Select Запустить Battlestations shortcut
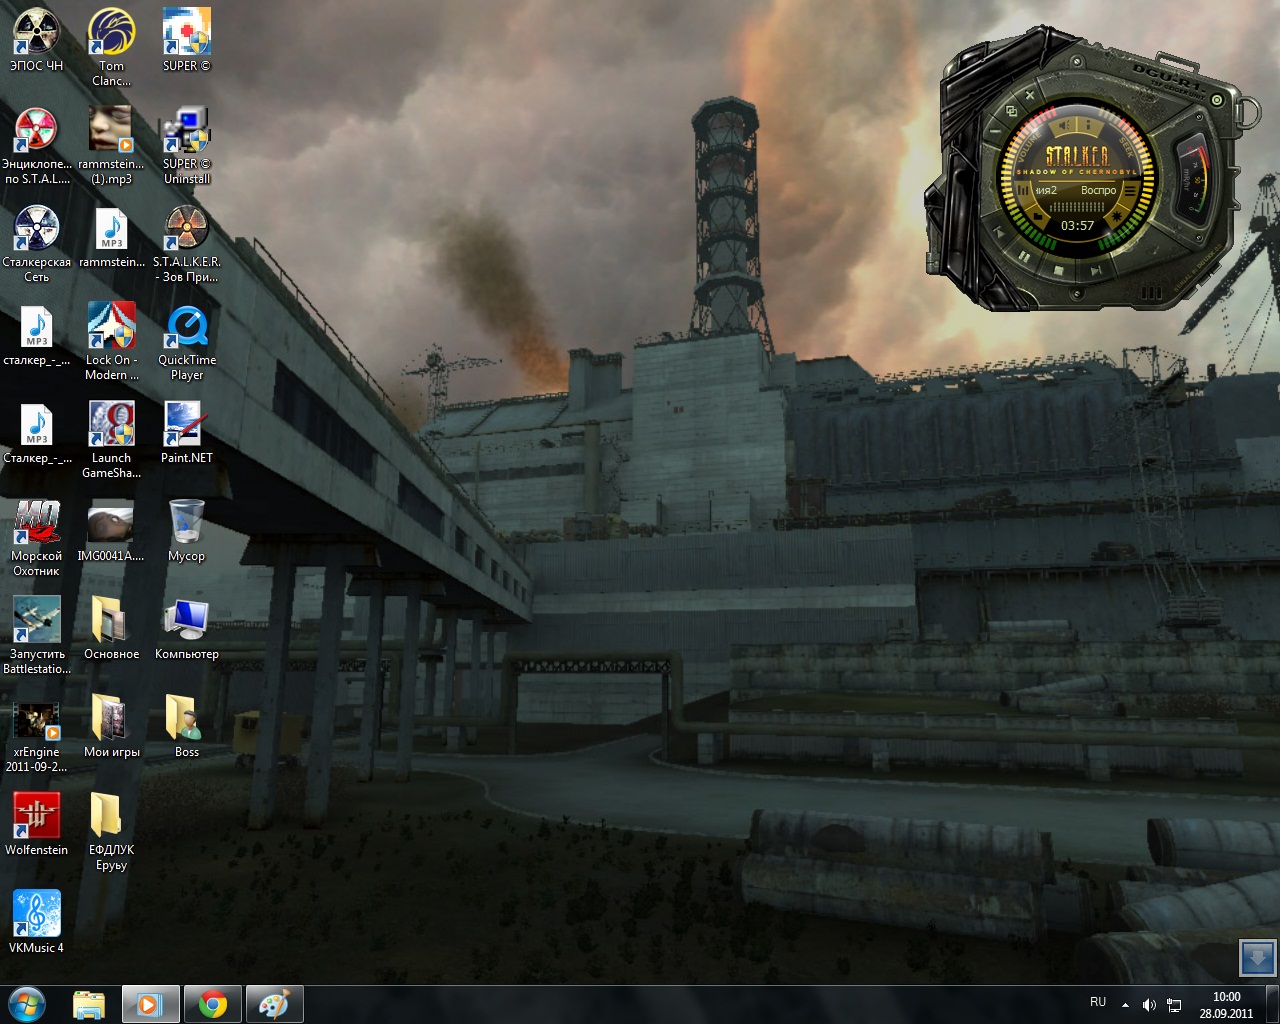Viewport: 1280px width, 1024px height. [36, 636]
